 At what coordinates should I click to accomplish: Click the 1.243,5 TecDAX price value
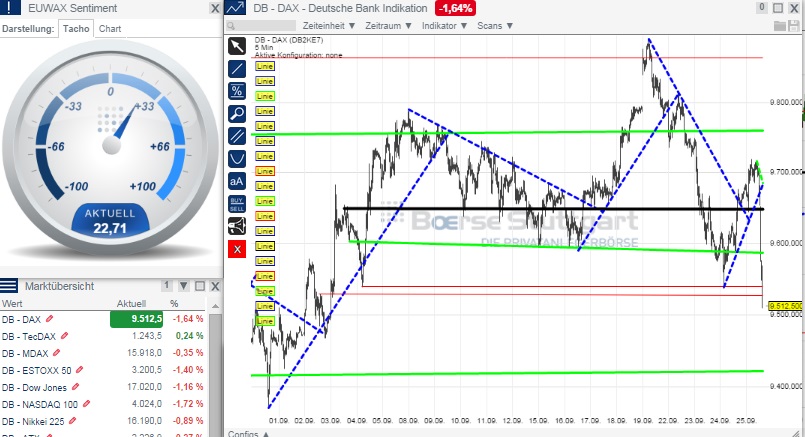[147, 336]
